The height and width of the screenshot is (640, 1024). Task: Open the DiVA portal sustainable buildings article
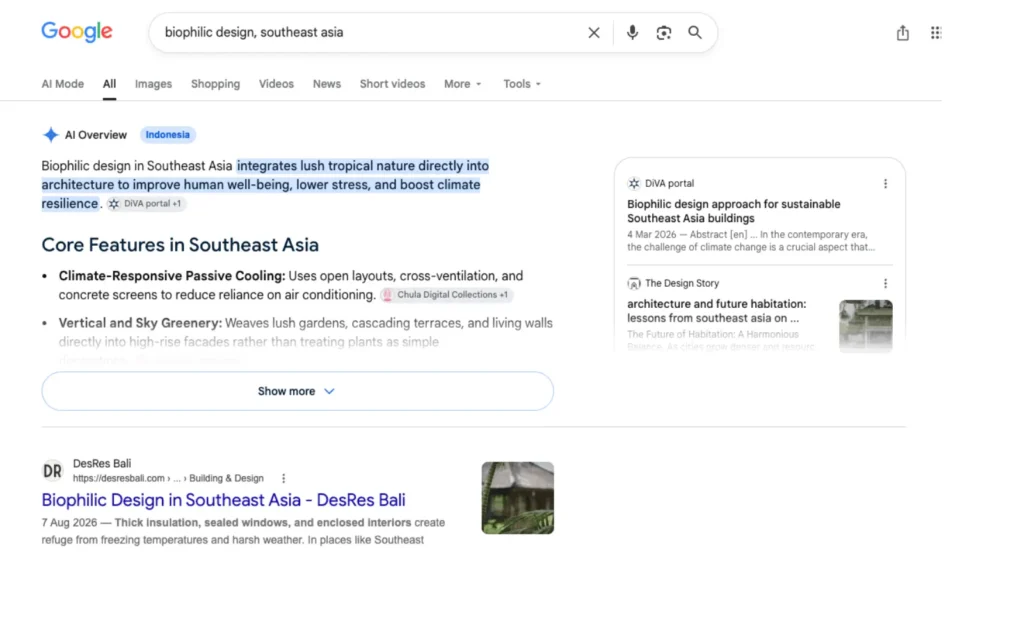tap(733, 212)
